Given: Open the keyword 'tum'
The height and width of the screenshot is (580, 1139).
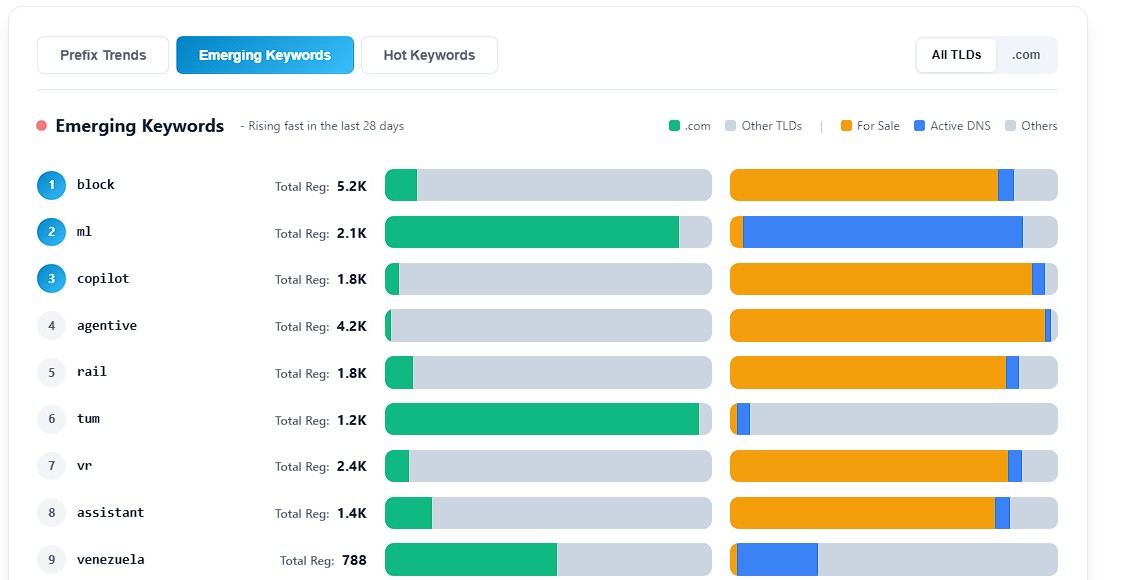Looking at the screenshot, I should 89,419.
